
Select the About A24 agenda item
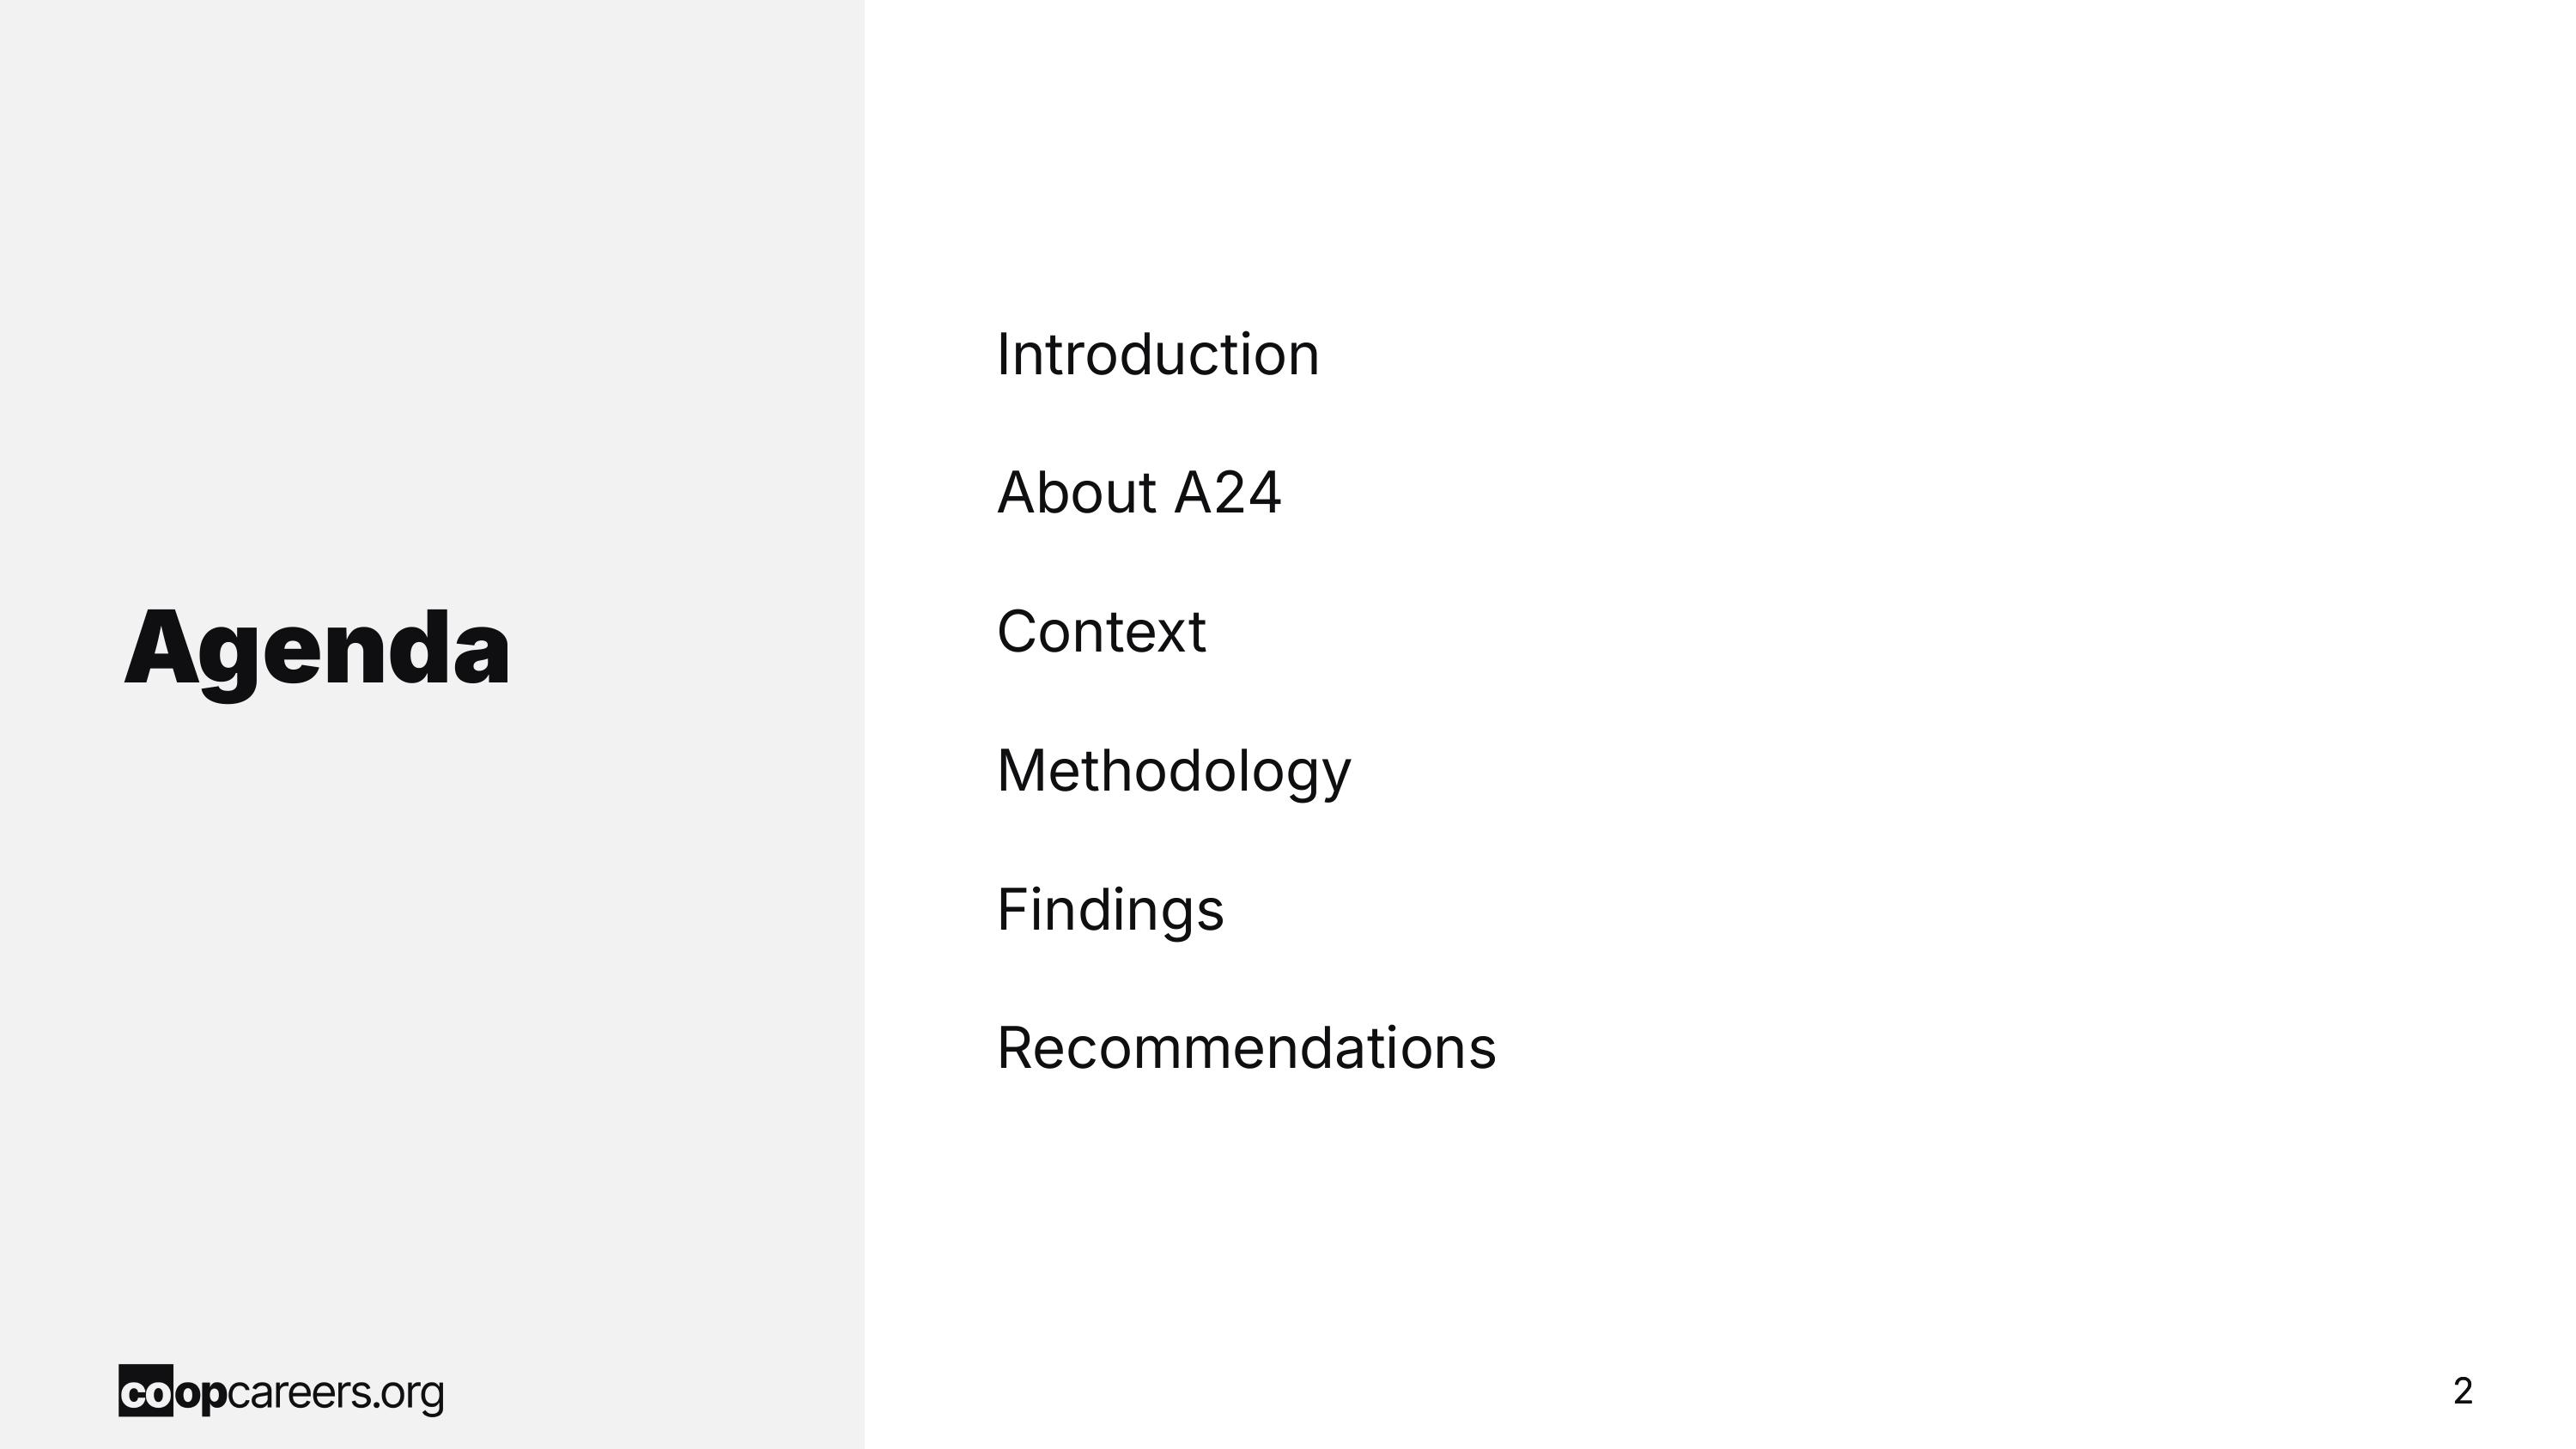point(1139,492)
